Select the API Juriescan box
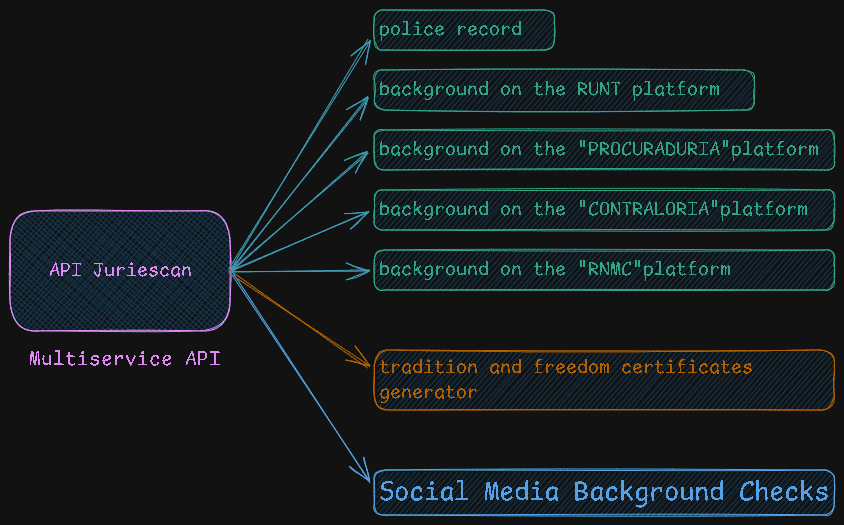Screen dimensions: 844x525 coord(120,270)
